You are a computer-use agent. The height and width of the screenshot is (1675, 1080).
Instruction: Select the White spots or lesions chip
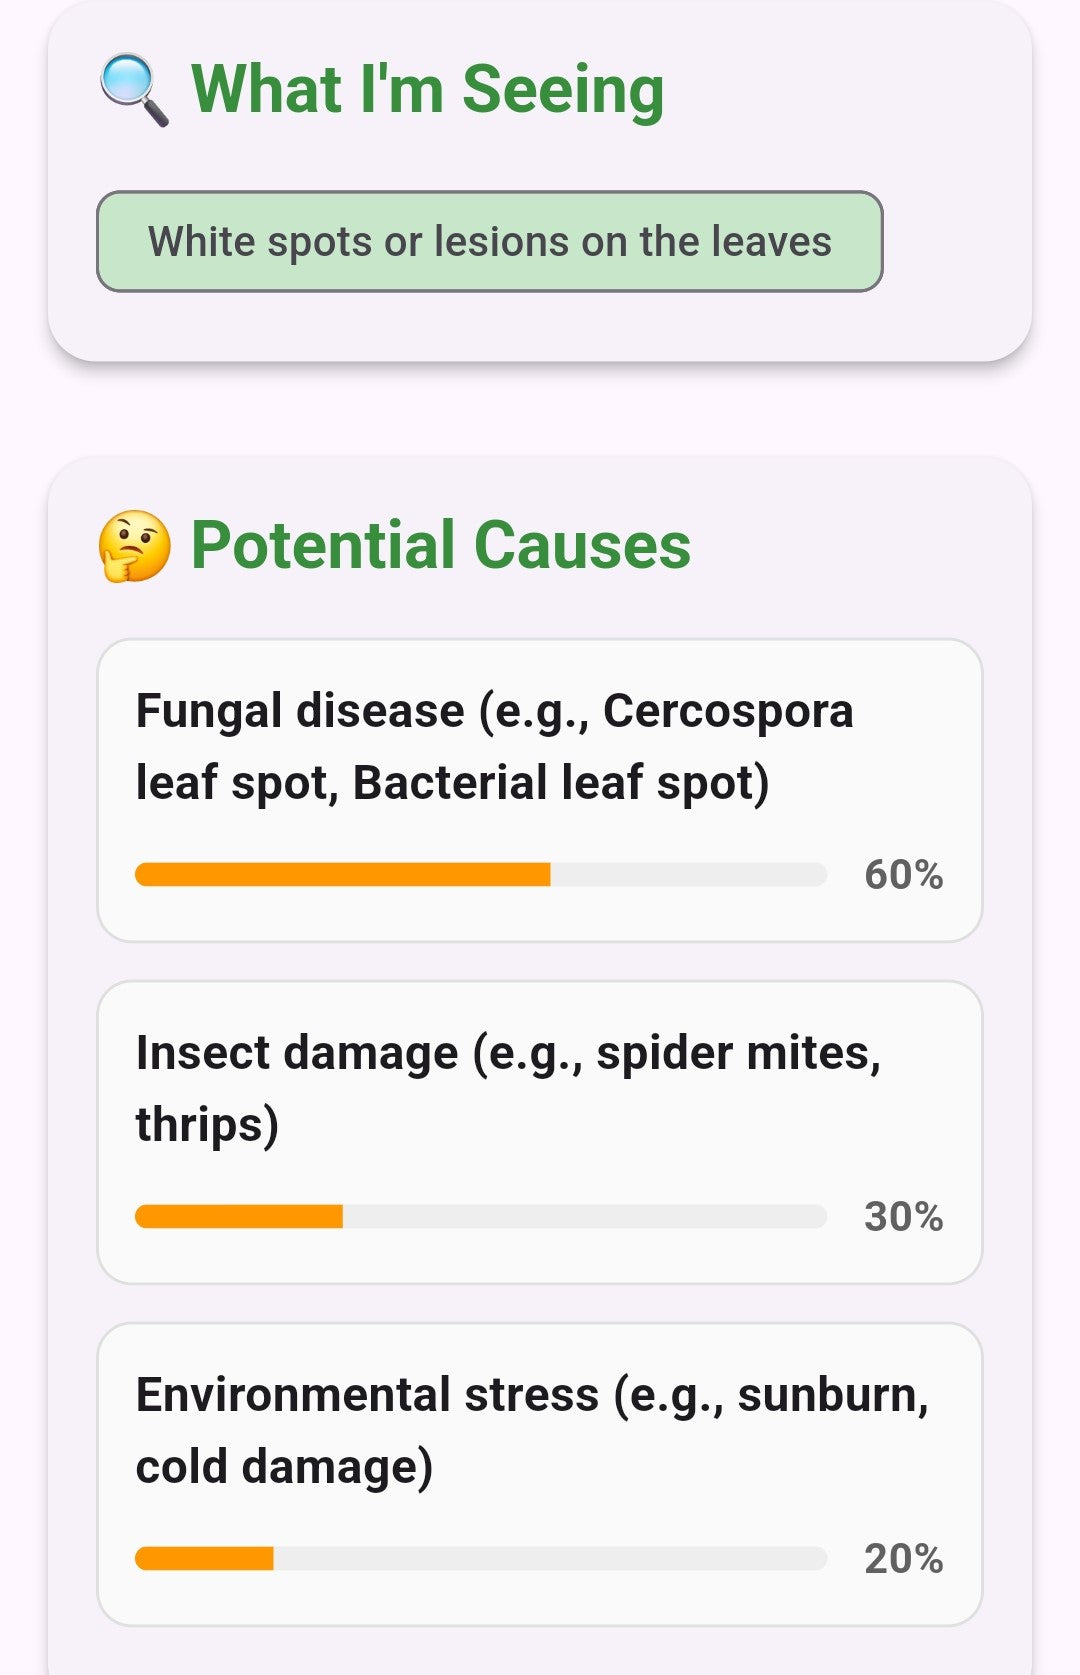(x=490, y=241)
